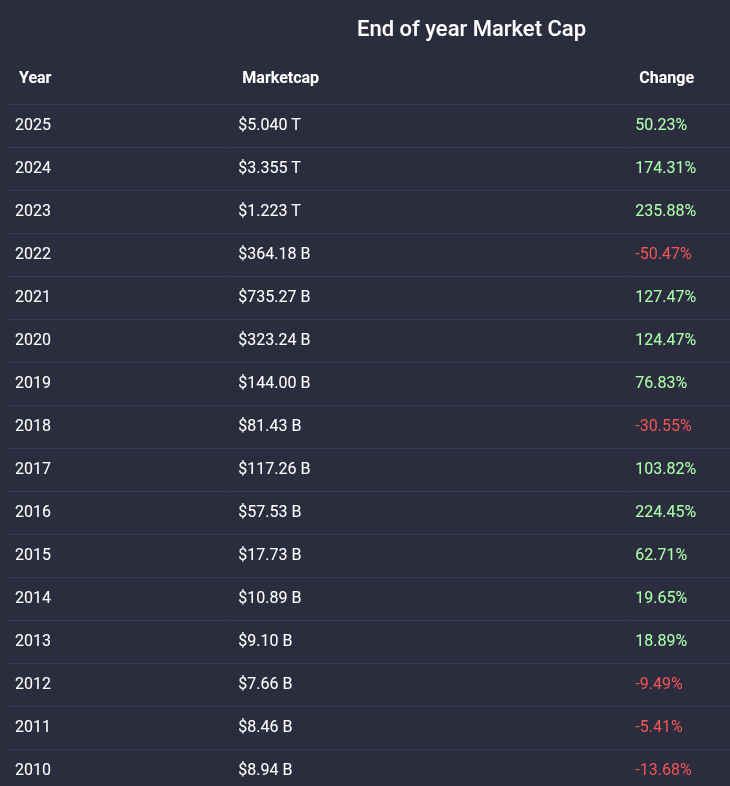The width and height of the screenshot is (730, 786).
Task: Click the $323.24 B market cap value
Action: 274,340
